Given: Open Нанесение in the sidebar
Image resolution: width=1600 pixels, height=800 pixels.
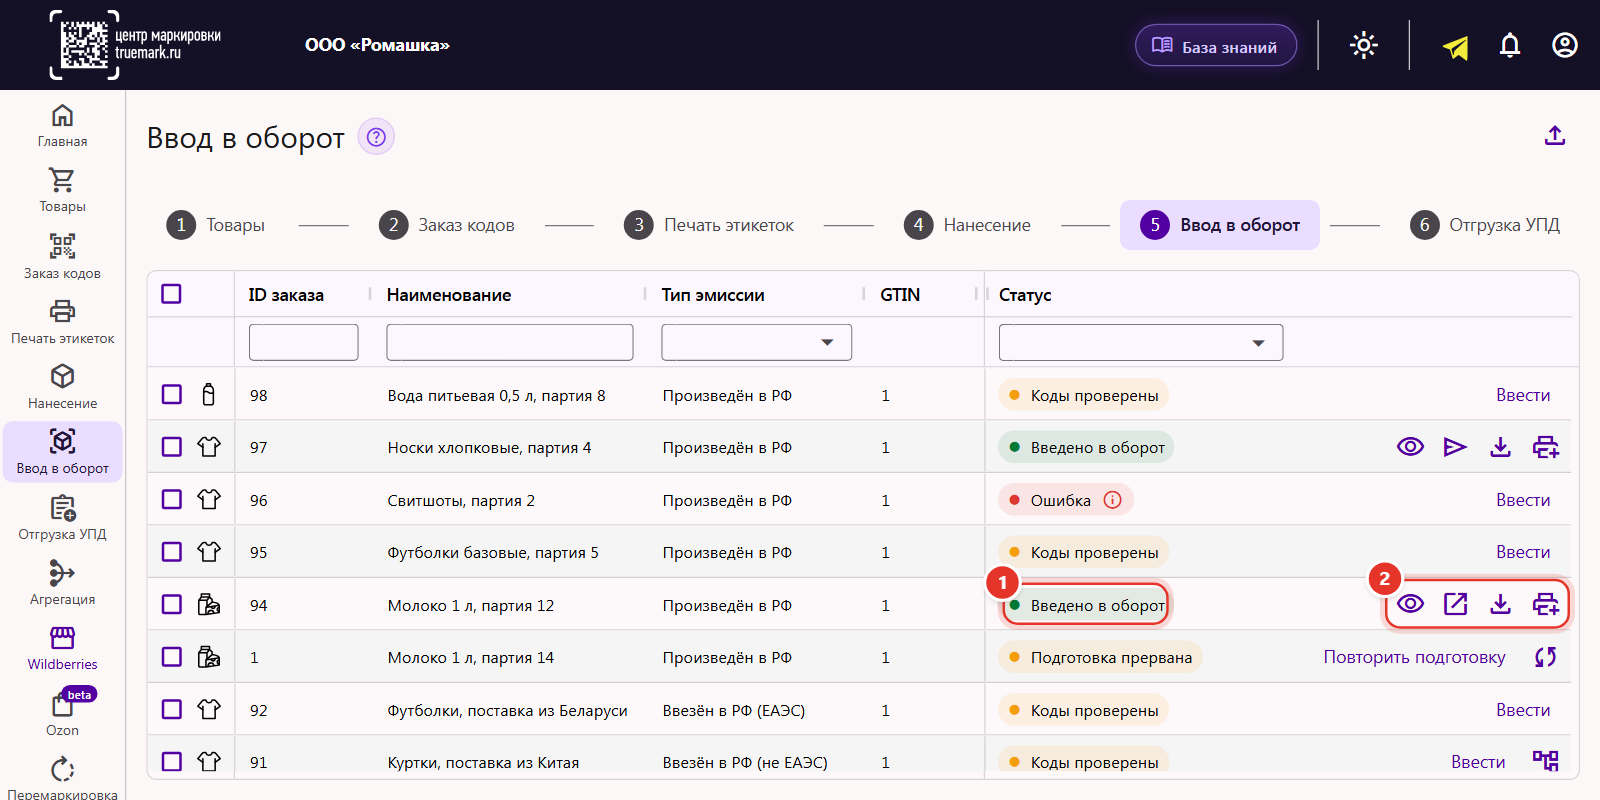Looking at the screenshot, I should point(62,386).
